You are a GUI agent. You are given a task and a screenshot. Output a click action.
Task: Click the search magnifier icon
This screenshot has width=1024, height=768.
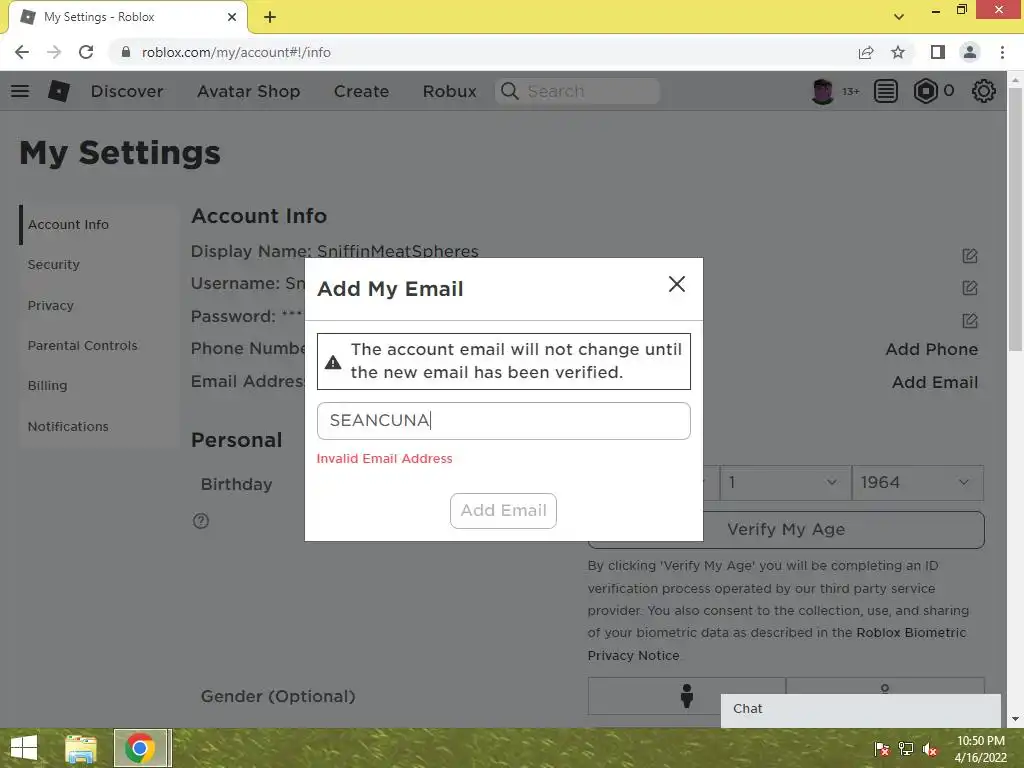[x=509, y=91]
